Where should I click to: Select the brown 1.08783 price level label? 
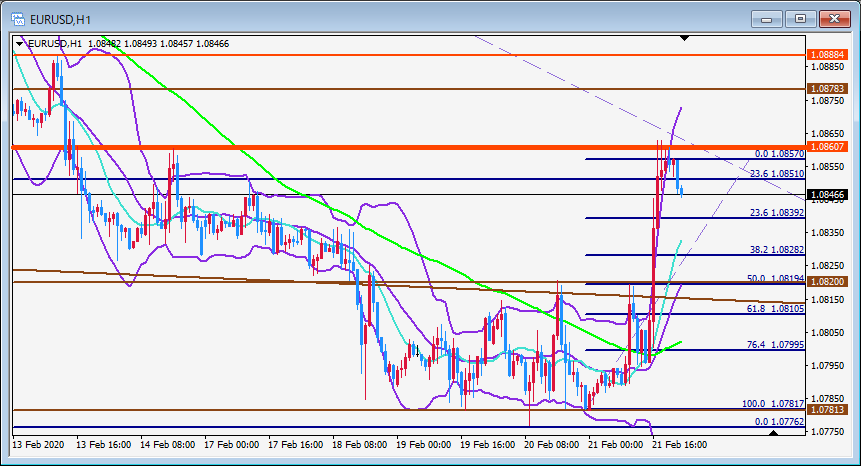(x=828, y=88)
